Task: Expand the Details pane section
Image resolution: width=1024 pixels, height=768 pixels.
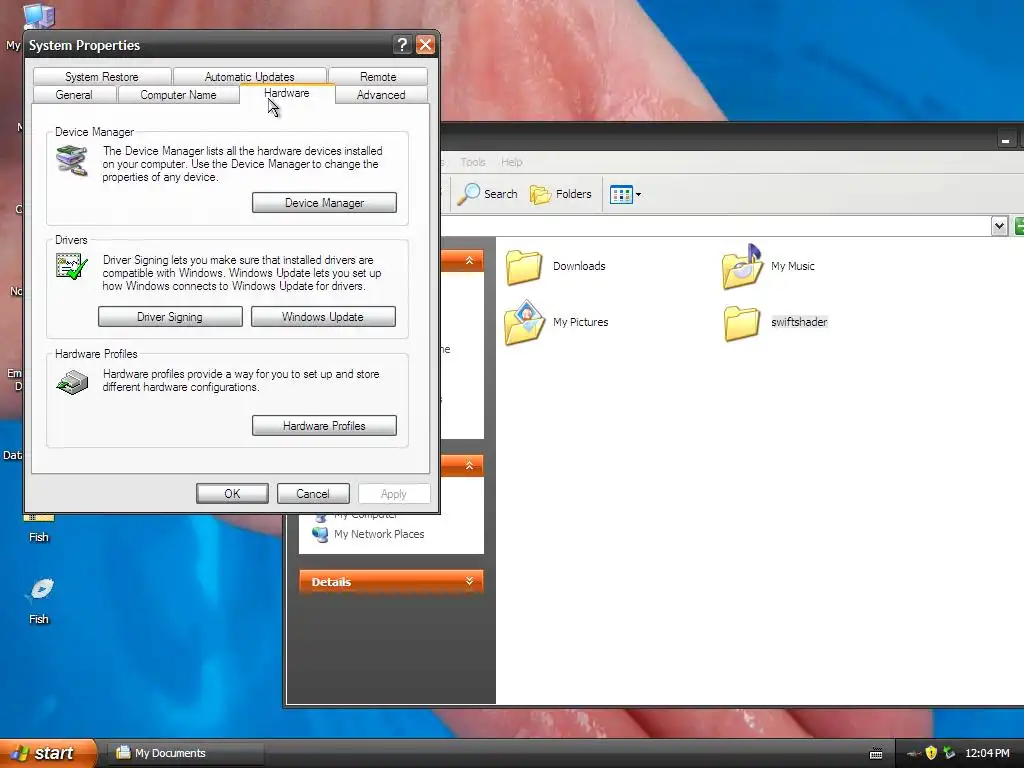Action: tap(469, 581)
